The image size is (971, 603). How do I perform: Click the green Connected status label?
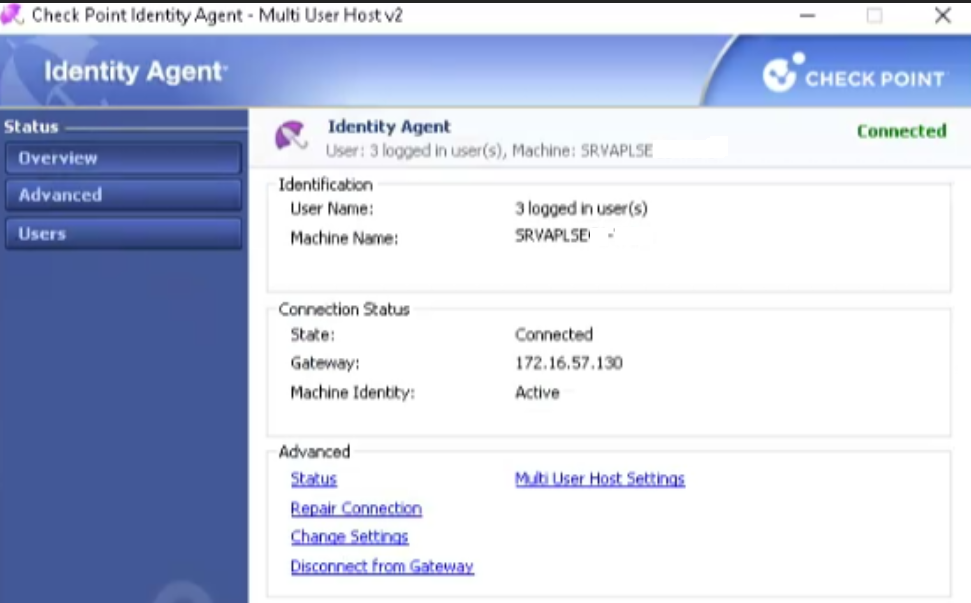point(901,131)
